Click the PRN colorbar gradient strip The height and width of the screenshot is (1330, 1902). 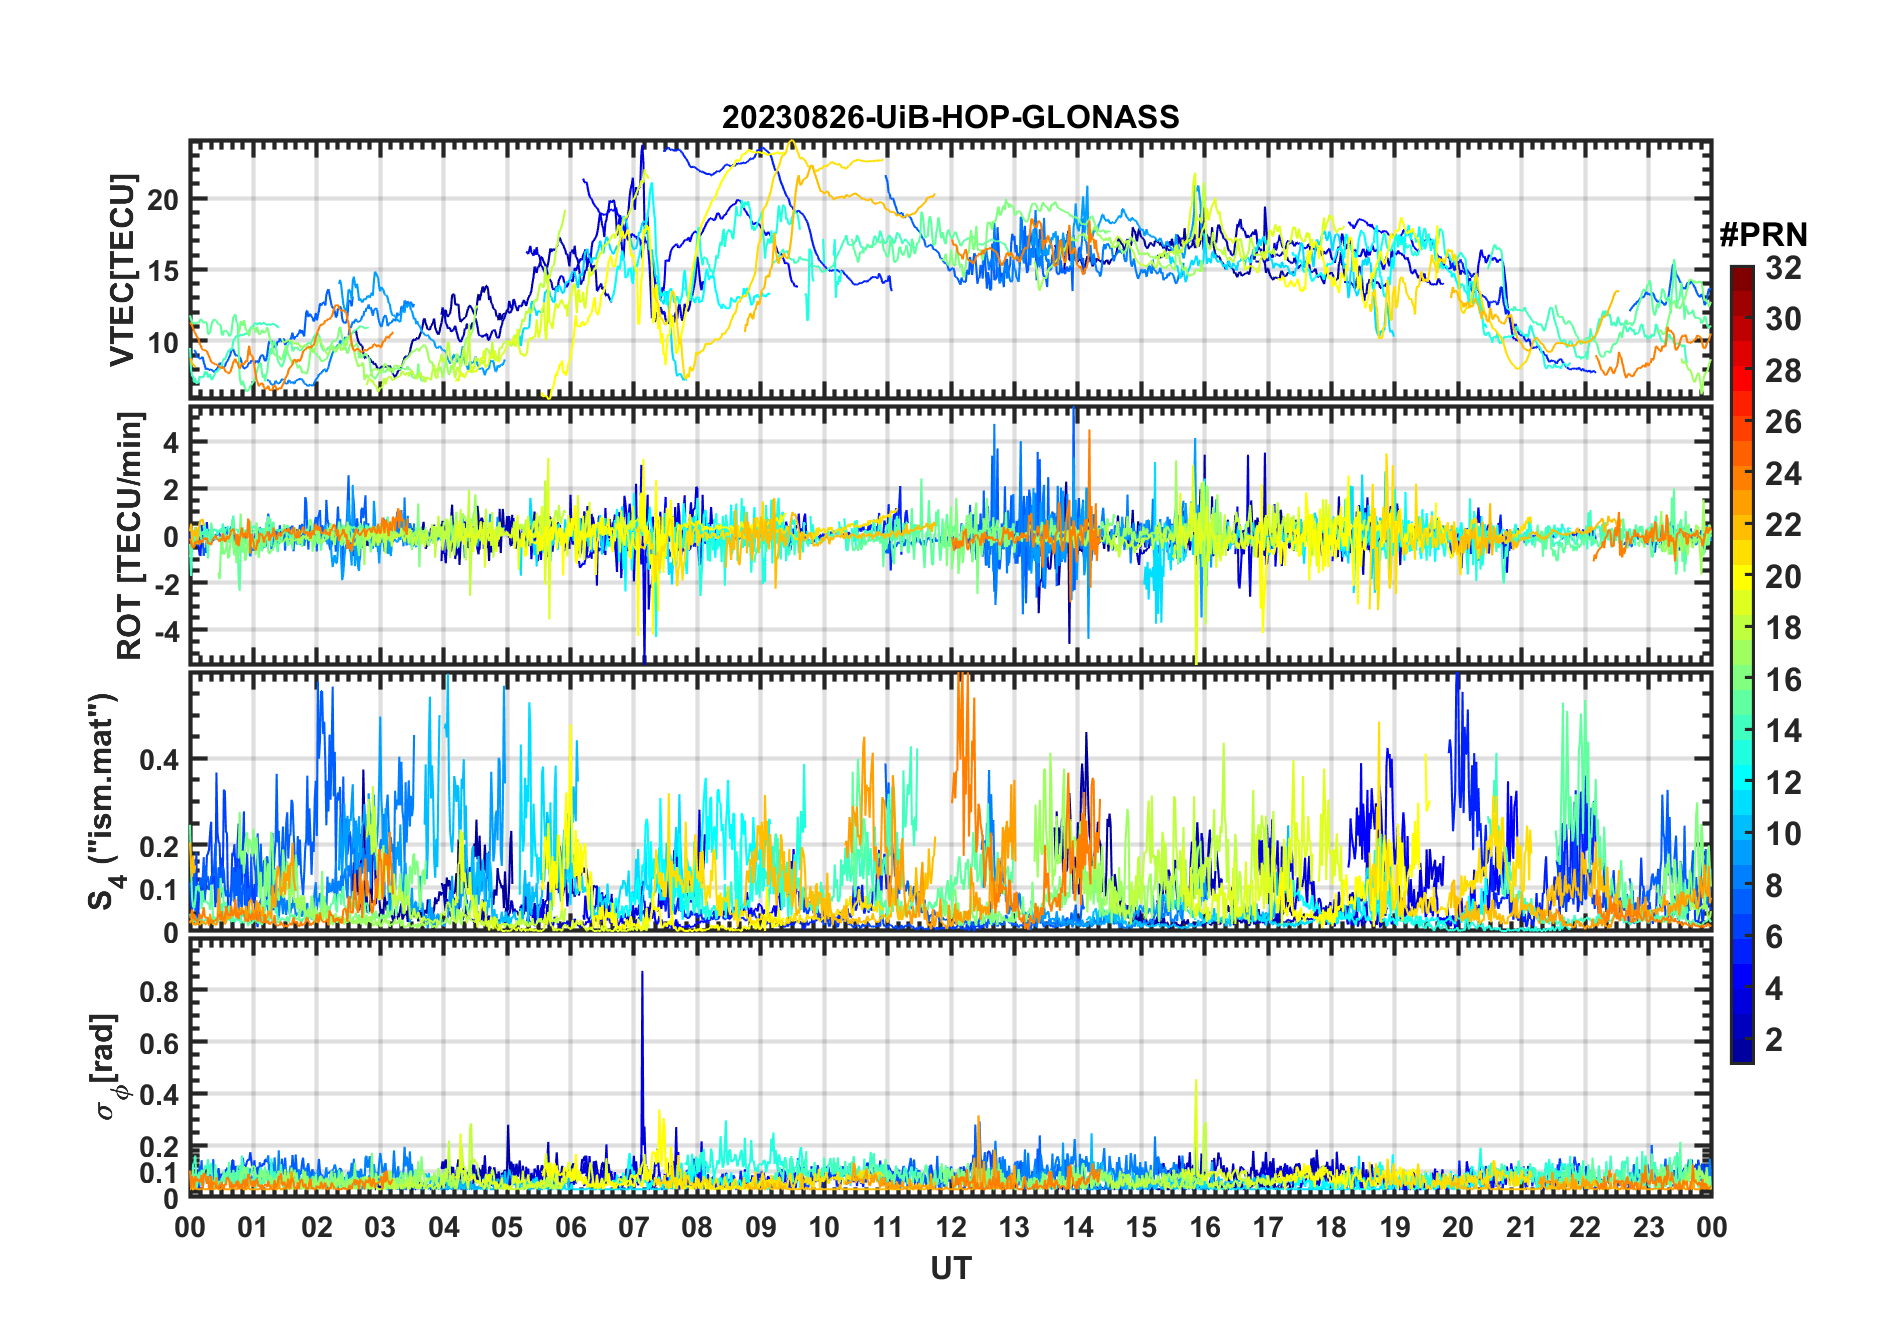pyautogui.click(x=1742, y=664)
